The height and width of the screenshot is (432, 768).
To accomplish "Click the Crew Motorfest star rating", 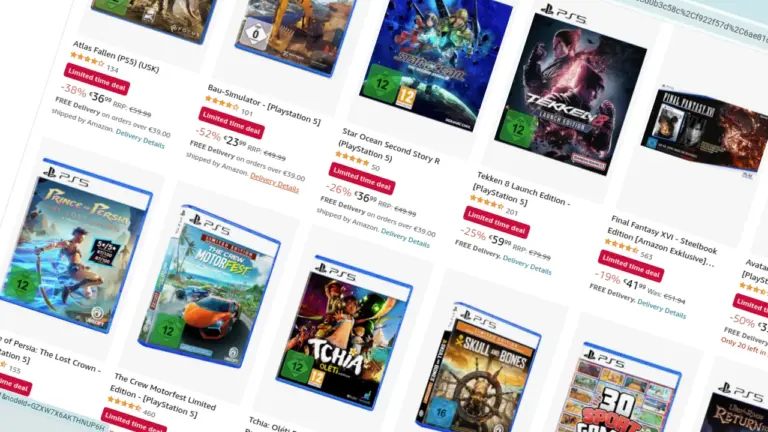I will pos(124,405).
